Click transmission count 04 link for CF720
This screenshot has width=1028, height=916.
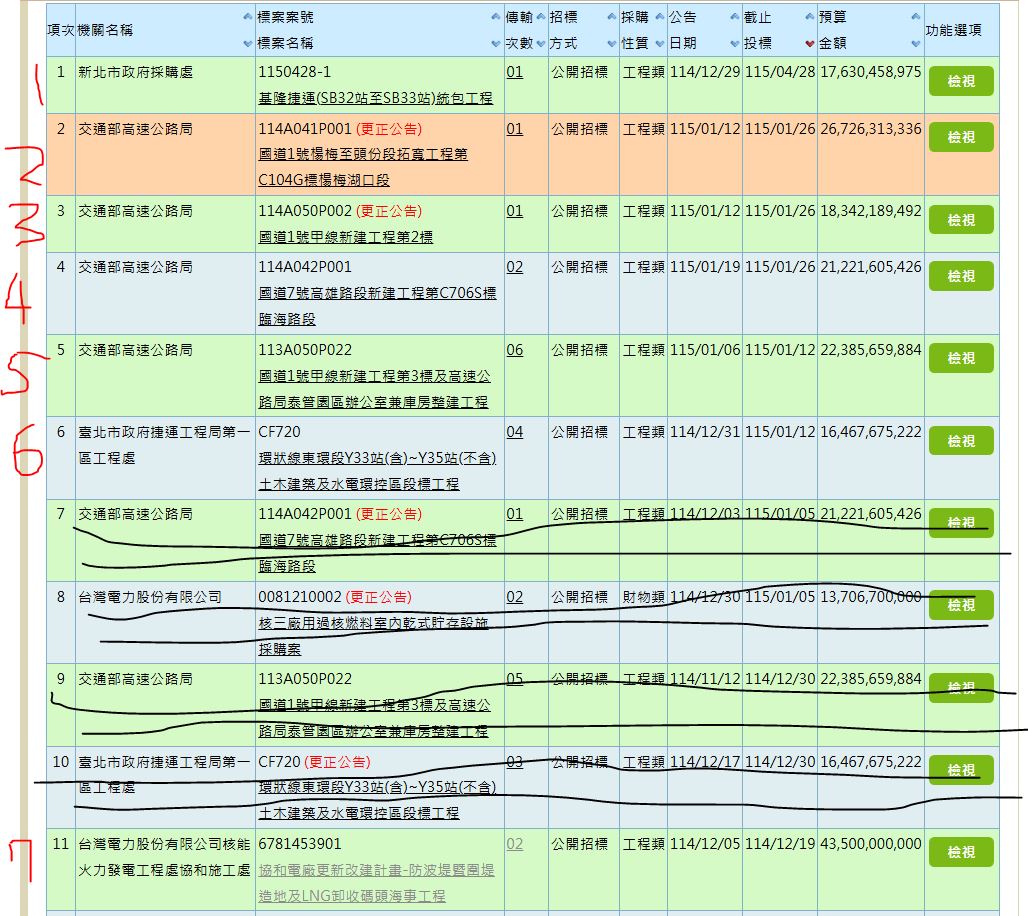(514, 432)
